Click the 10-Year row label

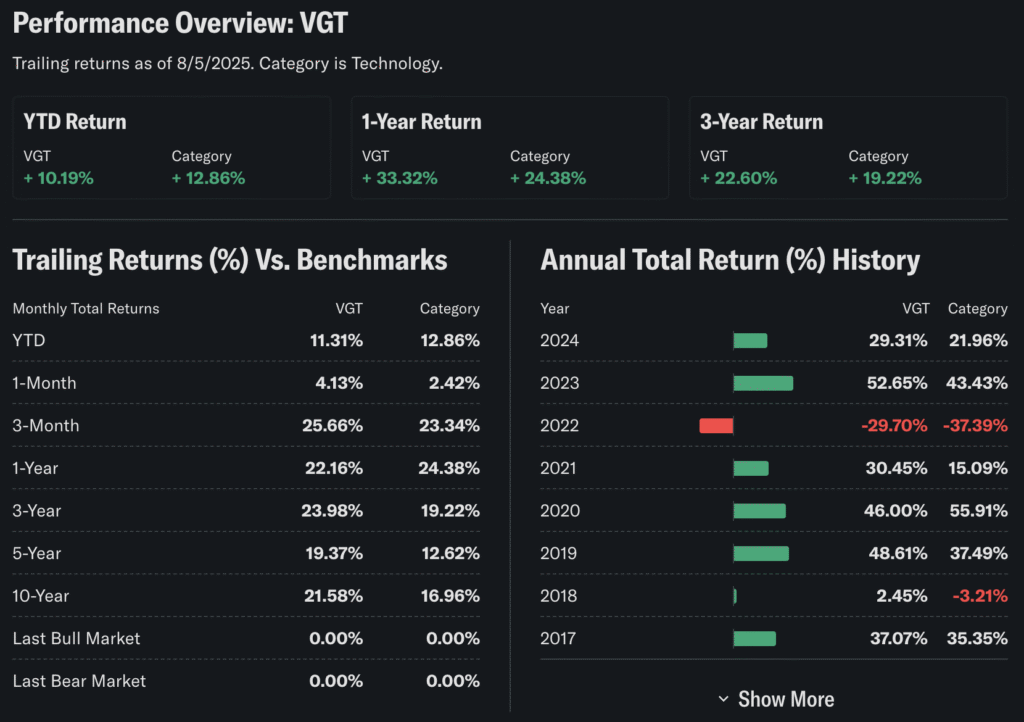[x=40, y=596]
